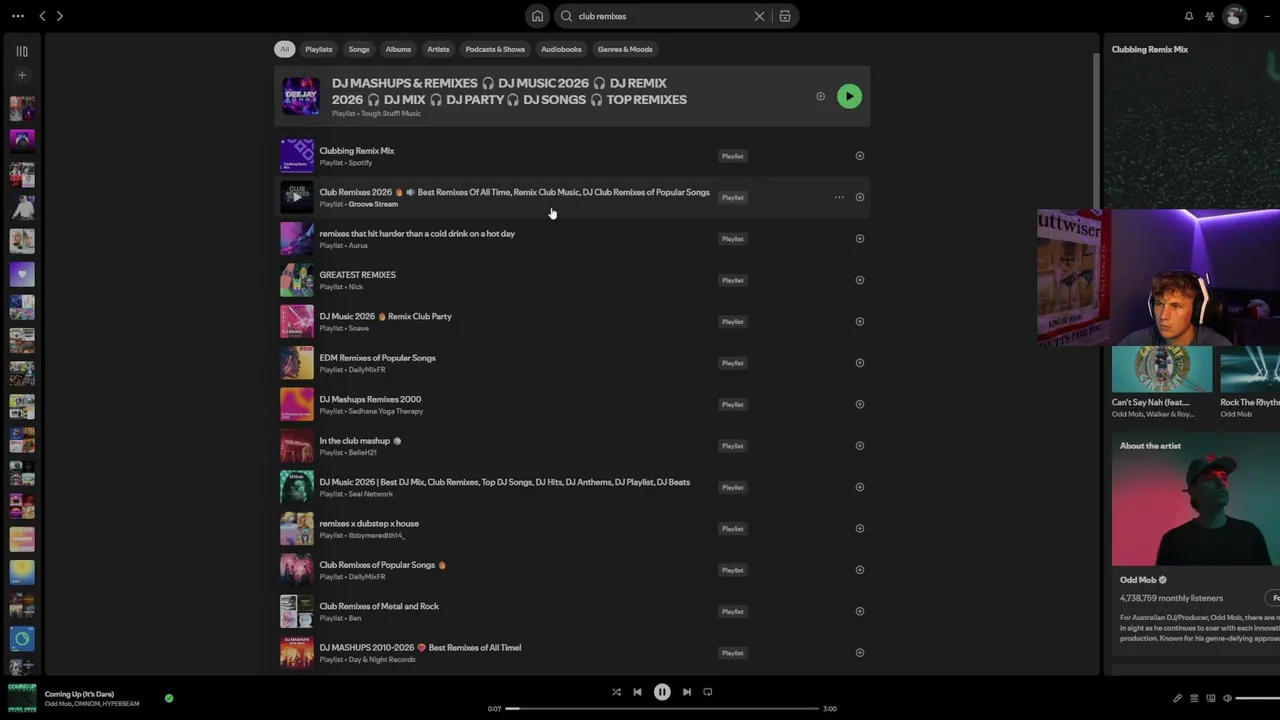Open Liked Songs purple heart in sidebar
The height and width of the screenshot is (720, 1280).
click(22, 274)
